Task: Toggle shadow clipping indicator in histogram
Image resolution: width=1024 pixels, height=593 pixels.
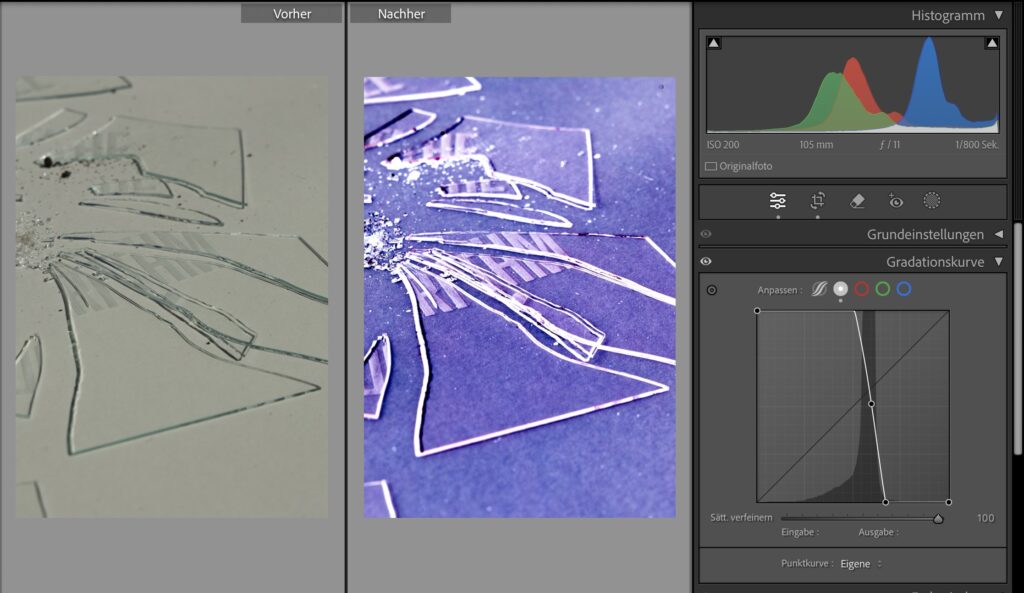Action: pos(714,43)
